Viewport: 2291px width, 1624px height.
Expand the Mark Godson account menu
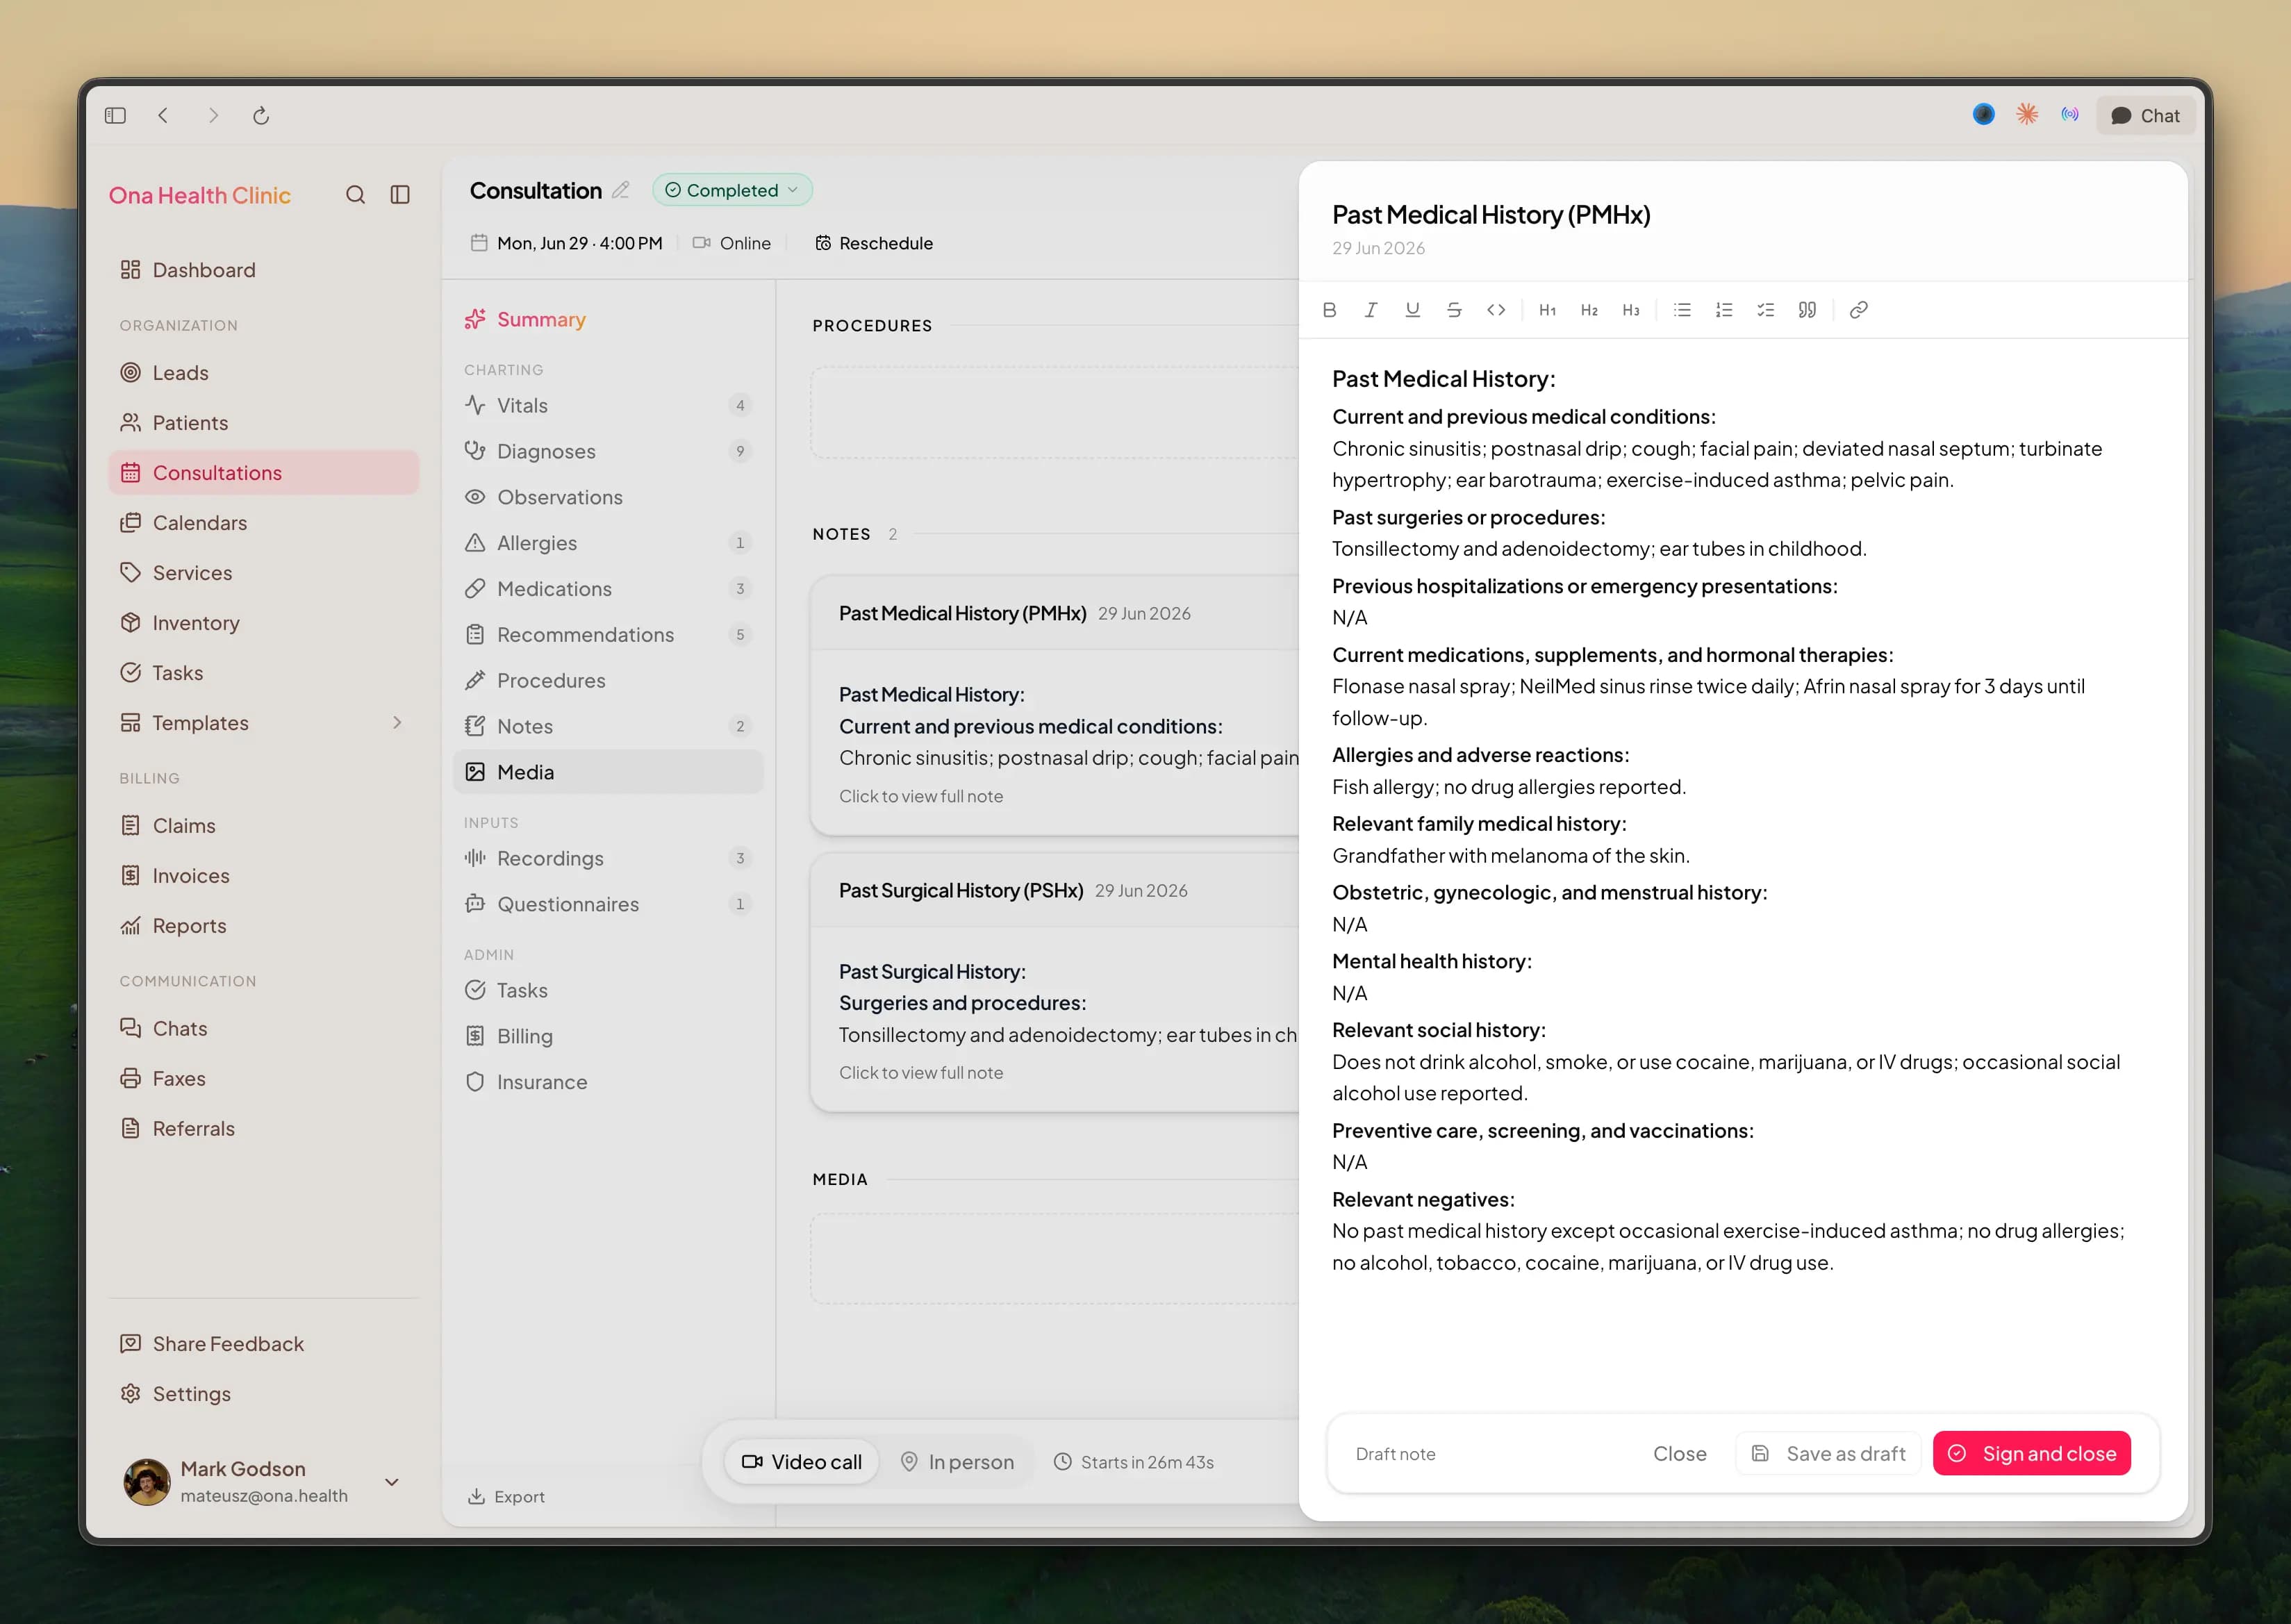point(392,1482)
